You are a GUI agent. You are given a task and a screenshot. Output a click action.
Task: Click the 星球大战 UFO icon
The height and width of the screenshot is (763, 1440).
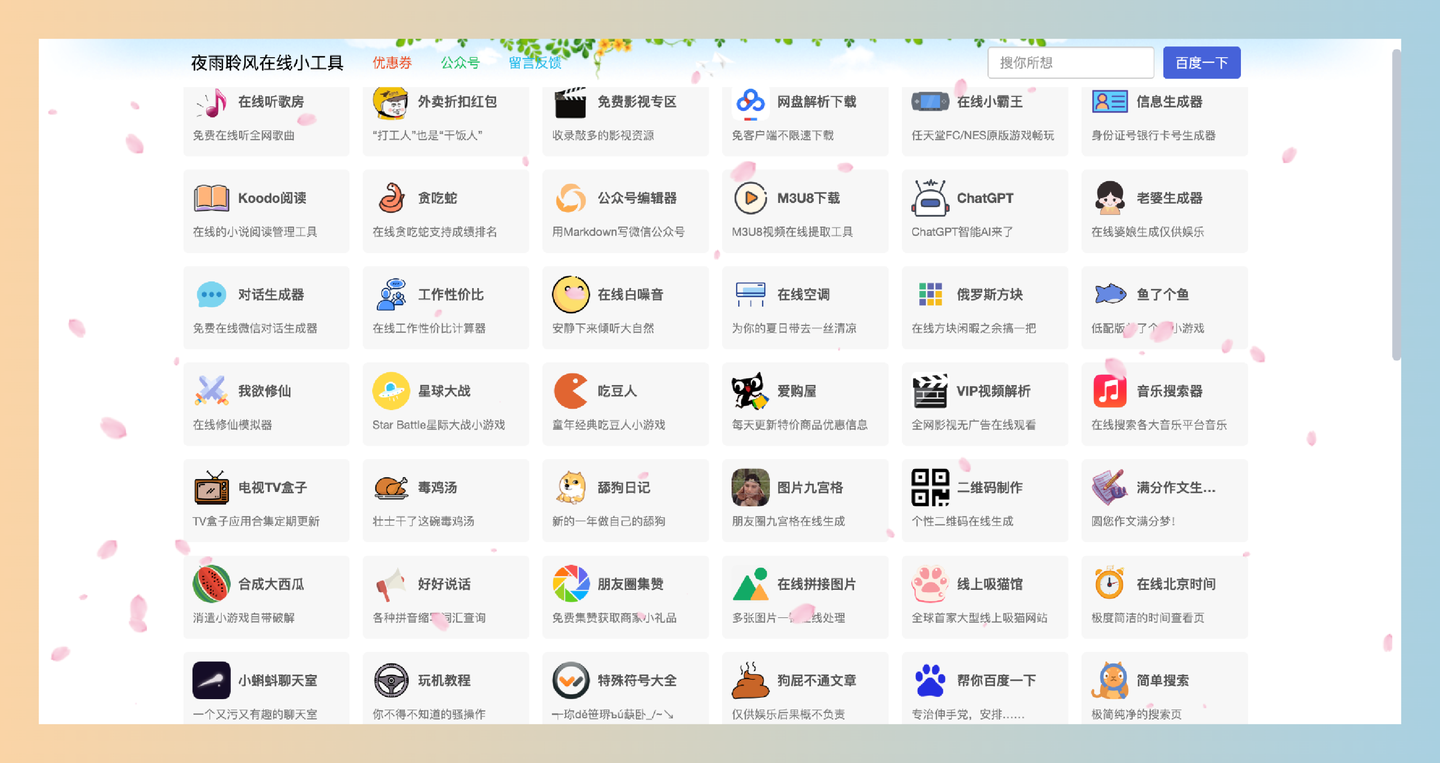(x=391, y=391)
